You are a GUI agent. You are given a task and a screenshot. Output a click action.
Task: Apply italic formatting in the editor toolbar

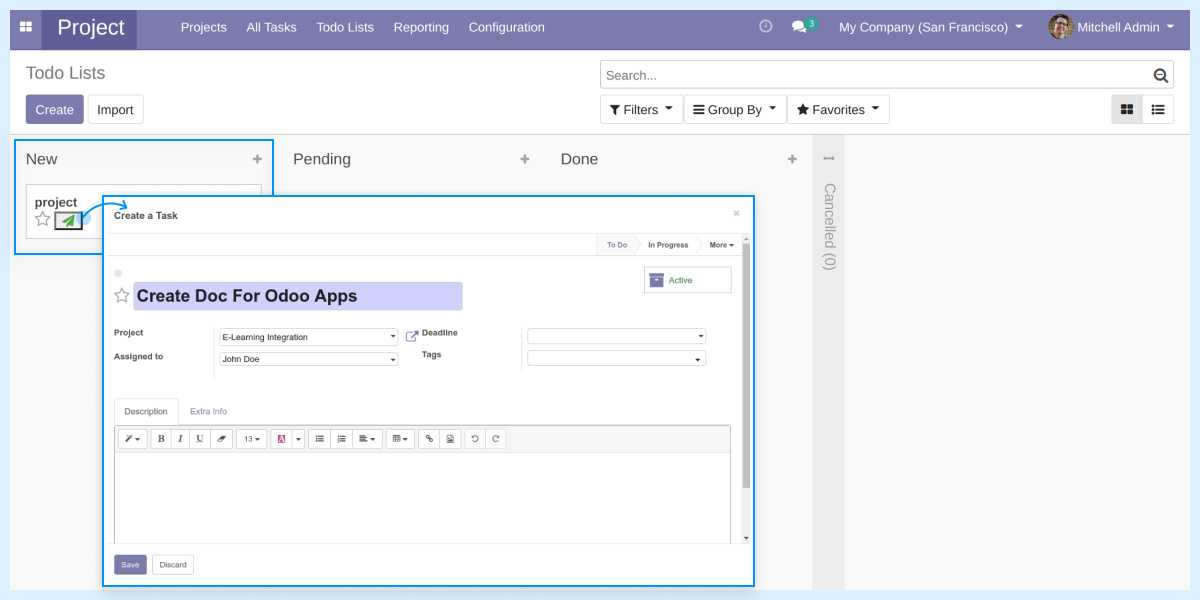click(180, 438)
